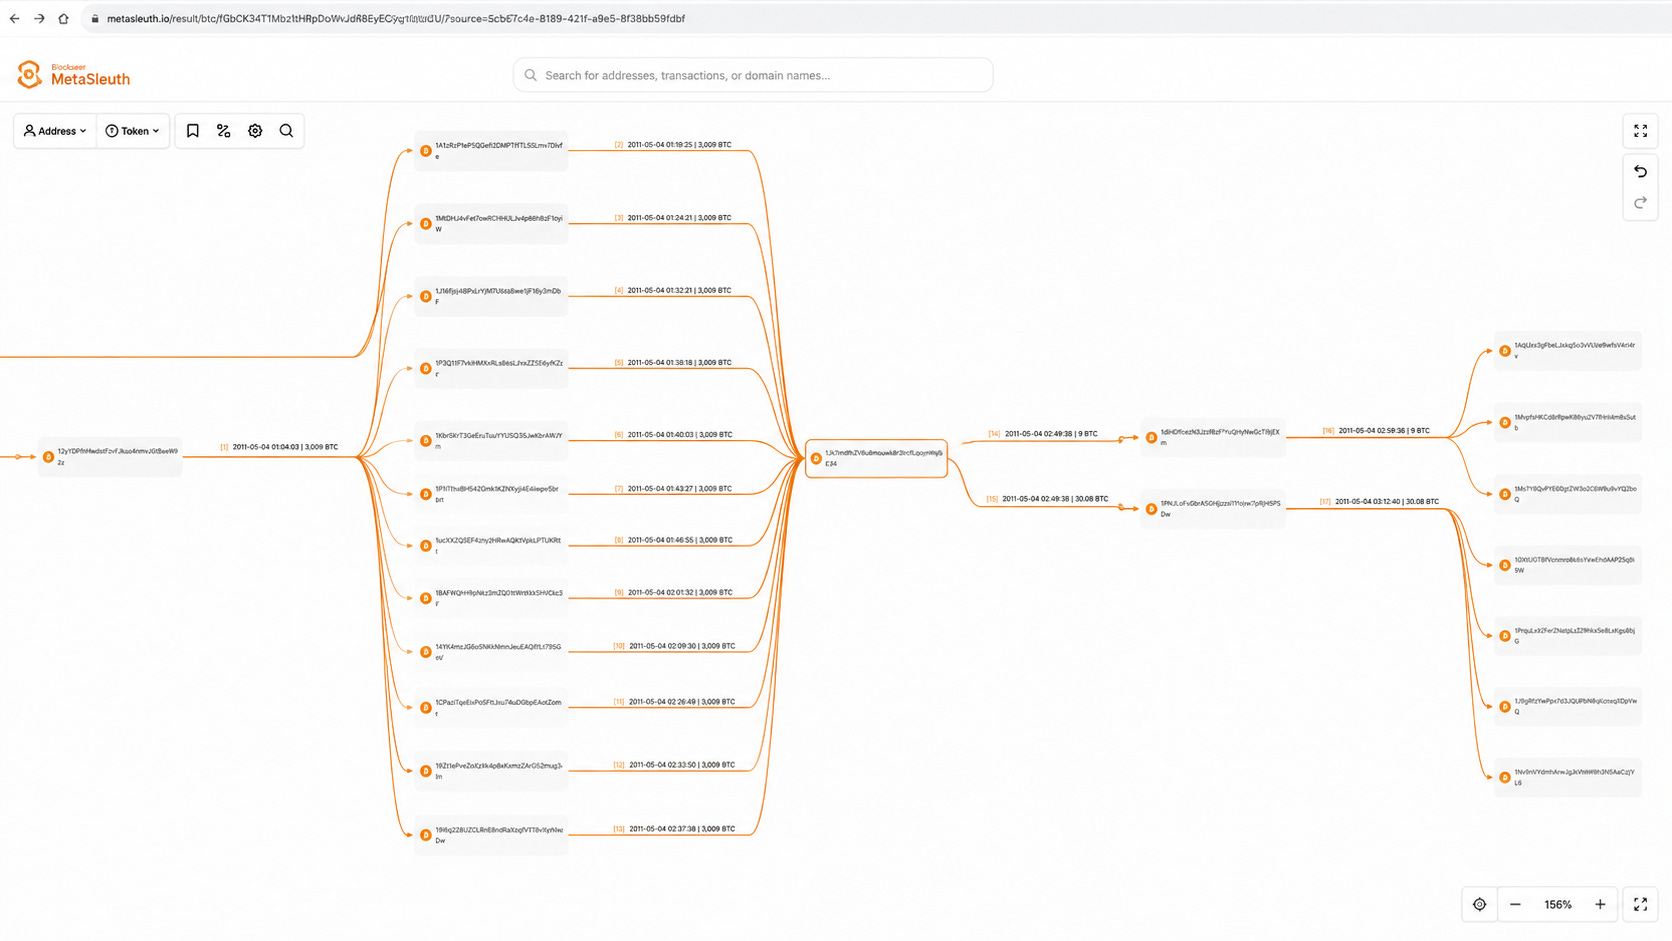Click the MetaSleuth logo
The image size is (1672, 941).
point(74,75)
